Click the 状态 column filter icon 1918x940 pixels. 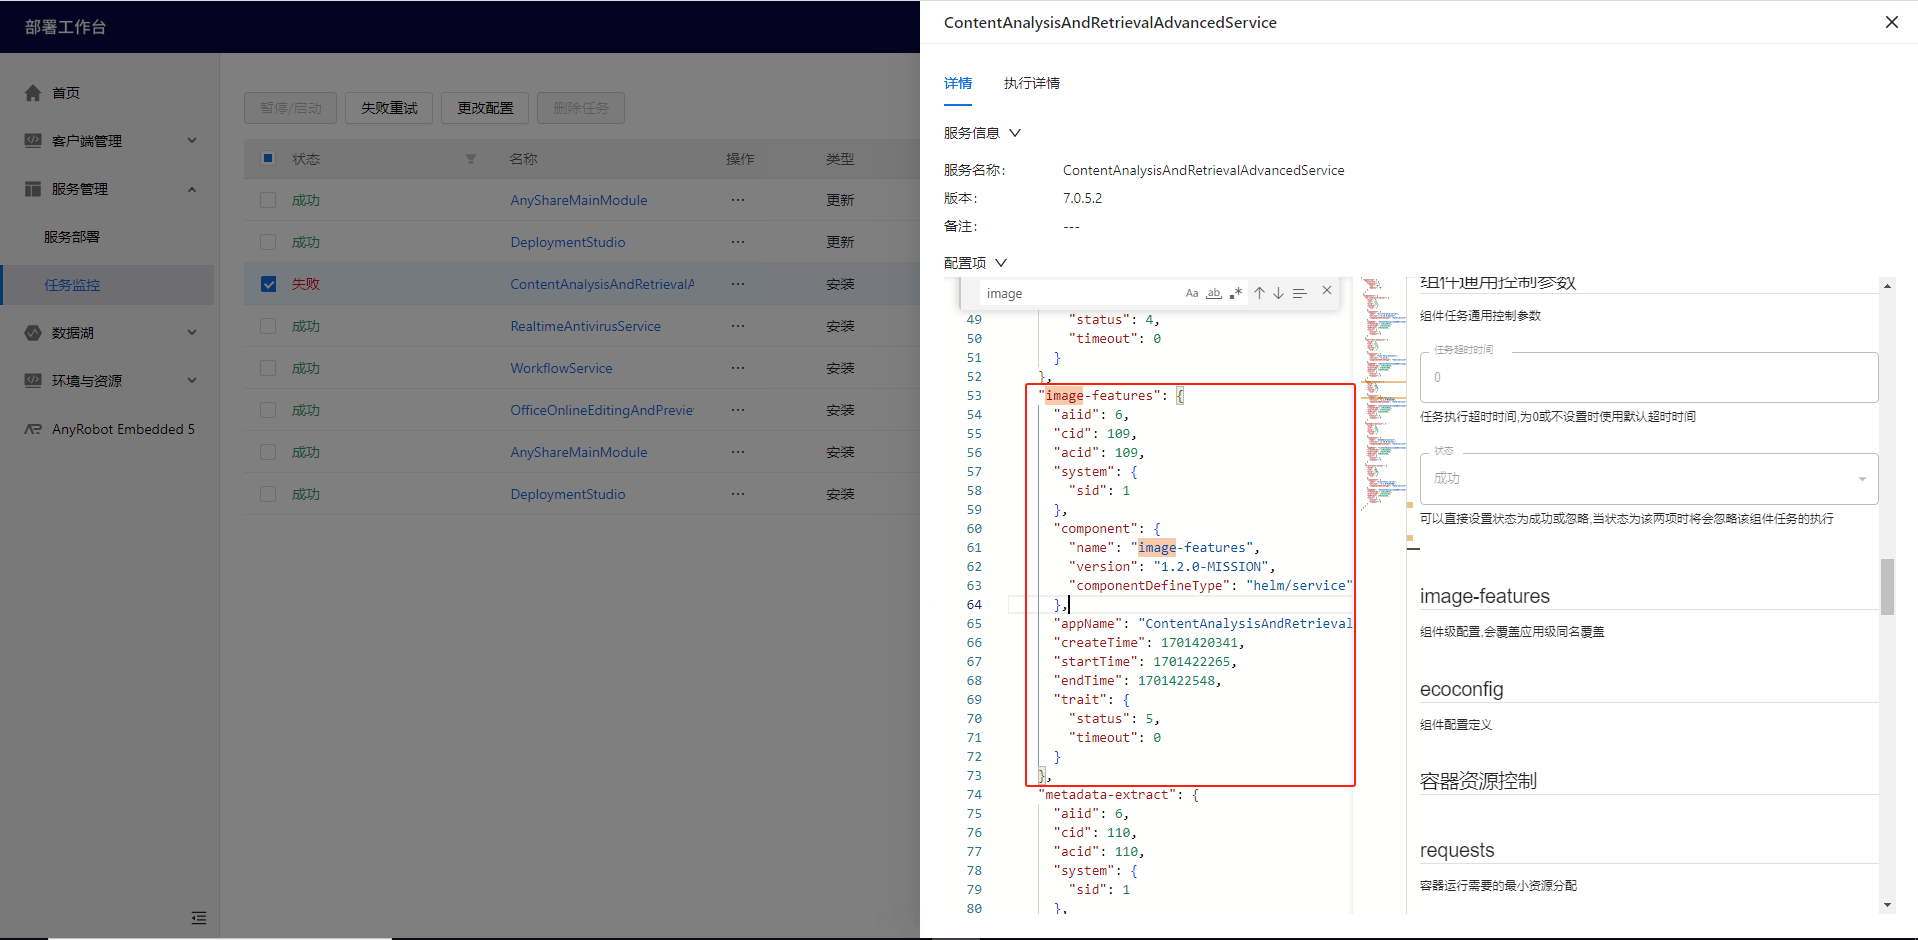[471, 159]
